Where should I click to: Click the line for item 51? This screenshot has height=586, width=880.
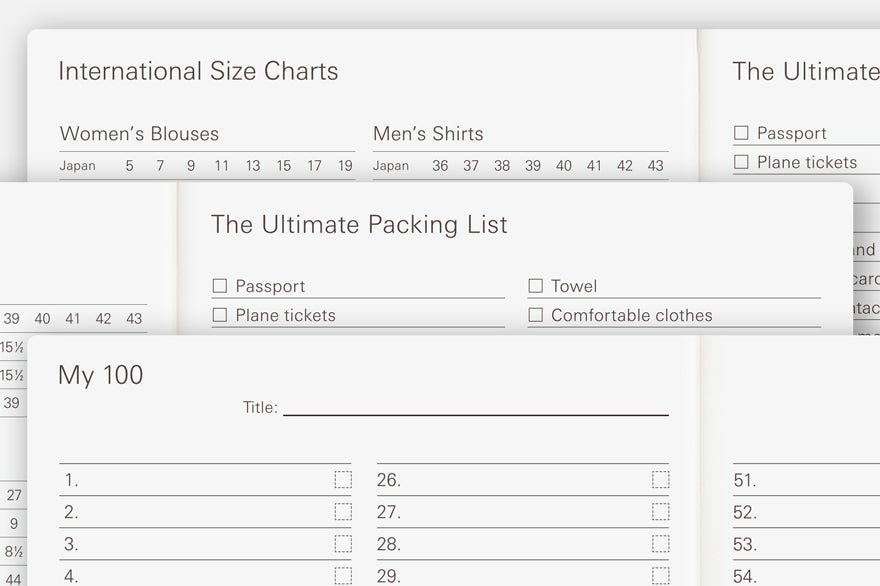tap(806, 480)
